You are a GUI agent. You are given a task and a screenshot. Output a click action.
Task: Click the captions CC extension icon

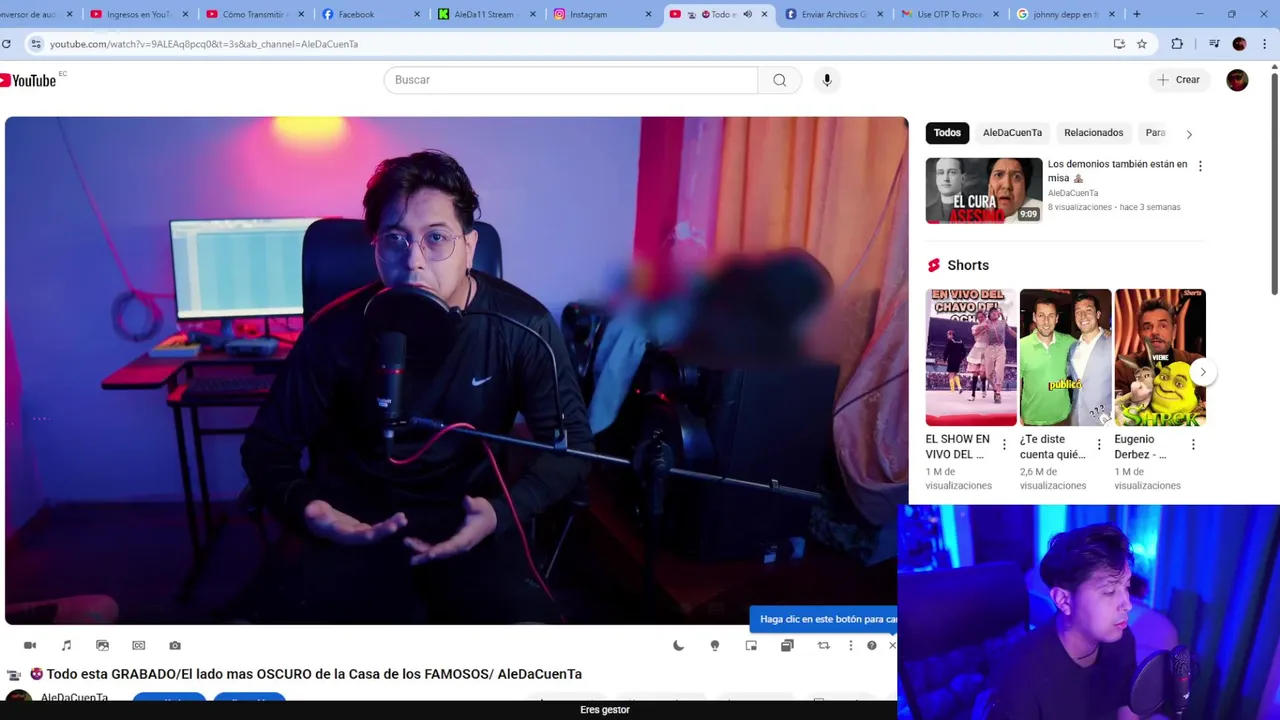tap(139, 646)
